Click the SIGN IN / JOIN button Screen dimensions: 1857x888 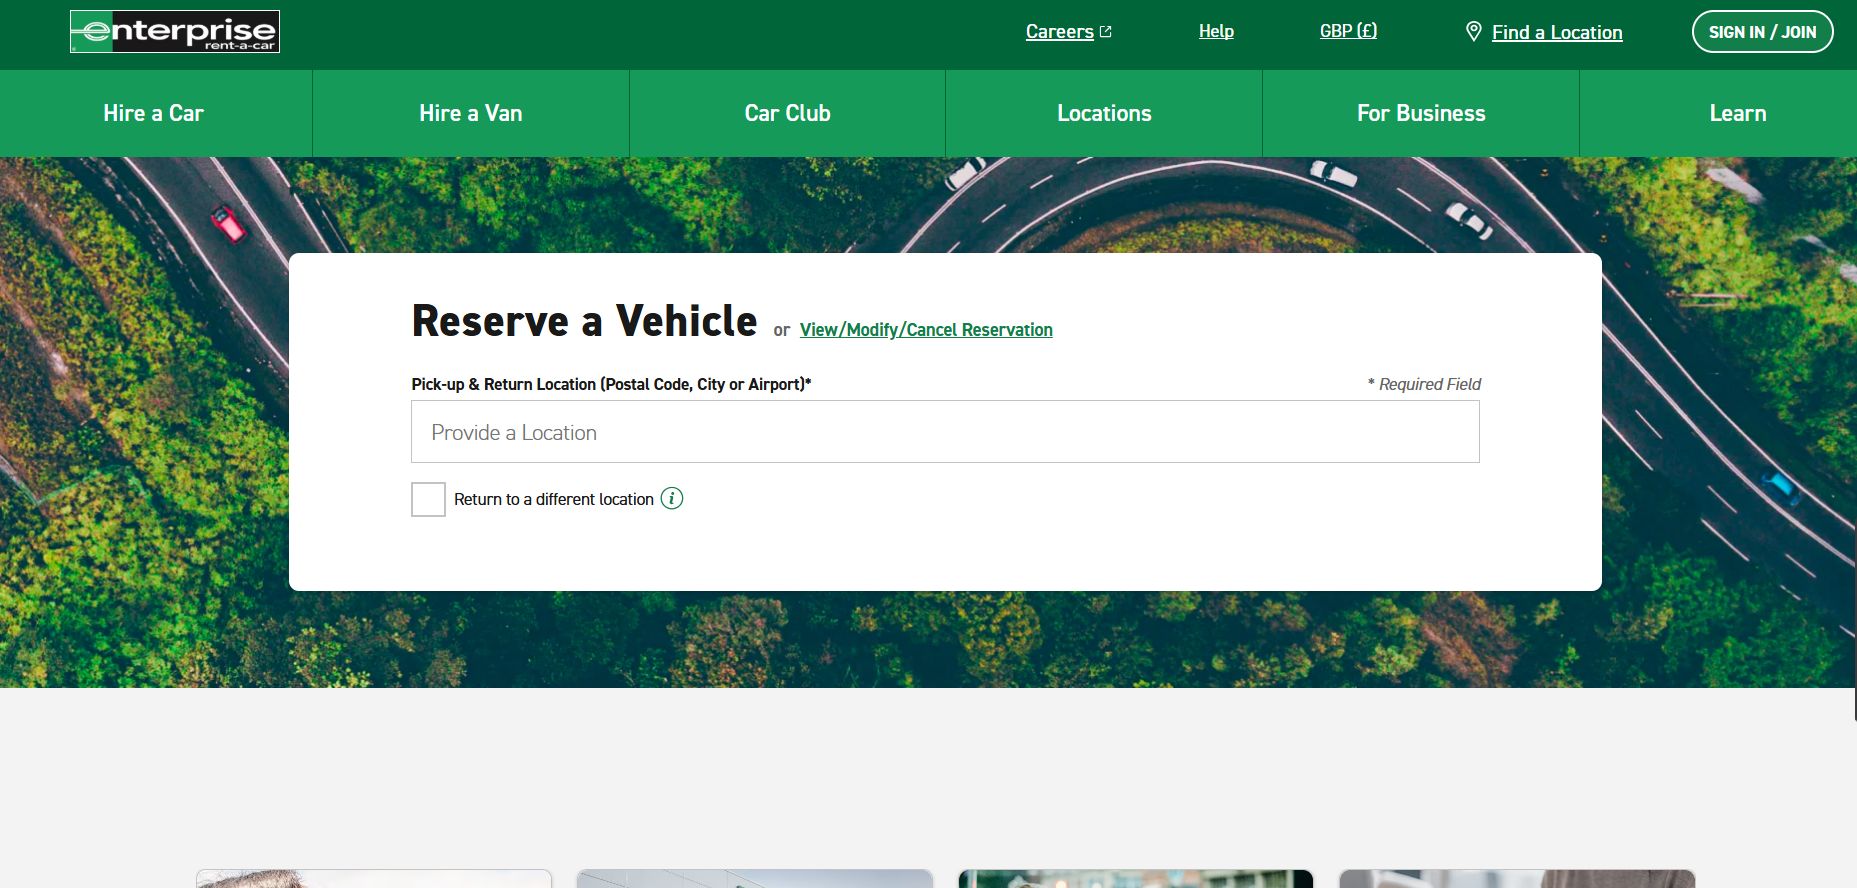click(1762, 32)
